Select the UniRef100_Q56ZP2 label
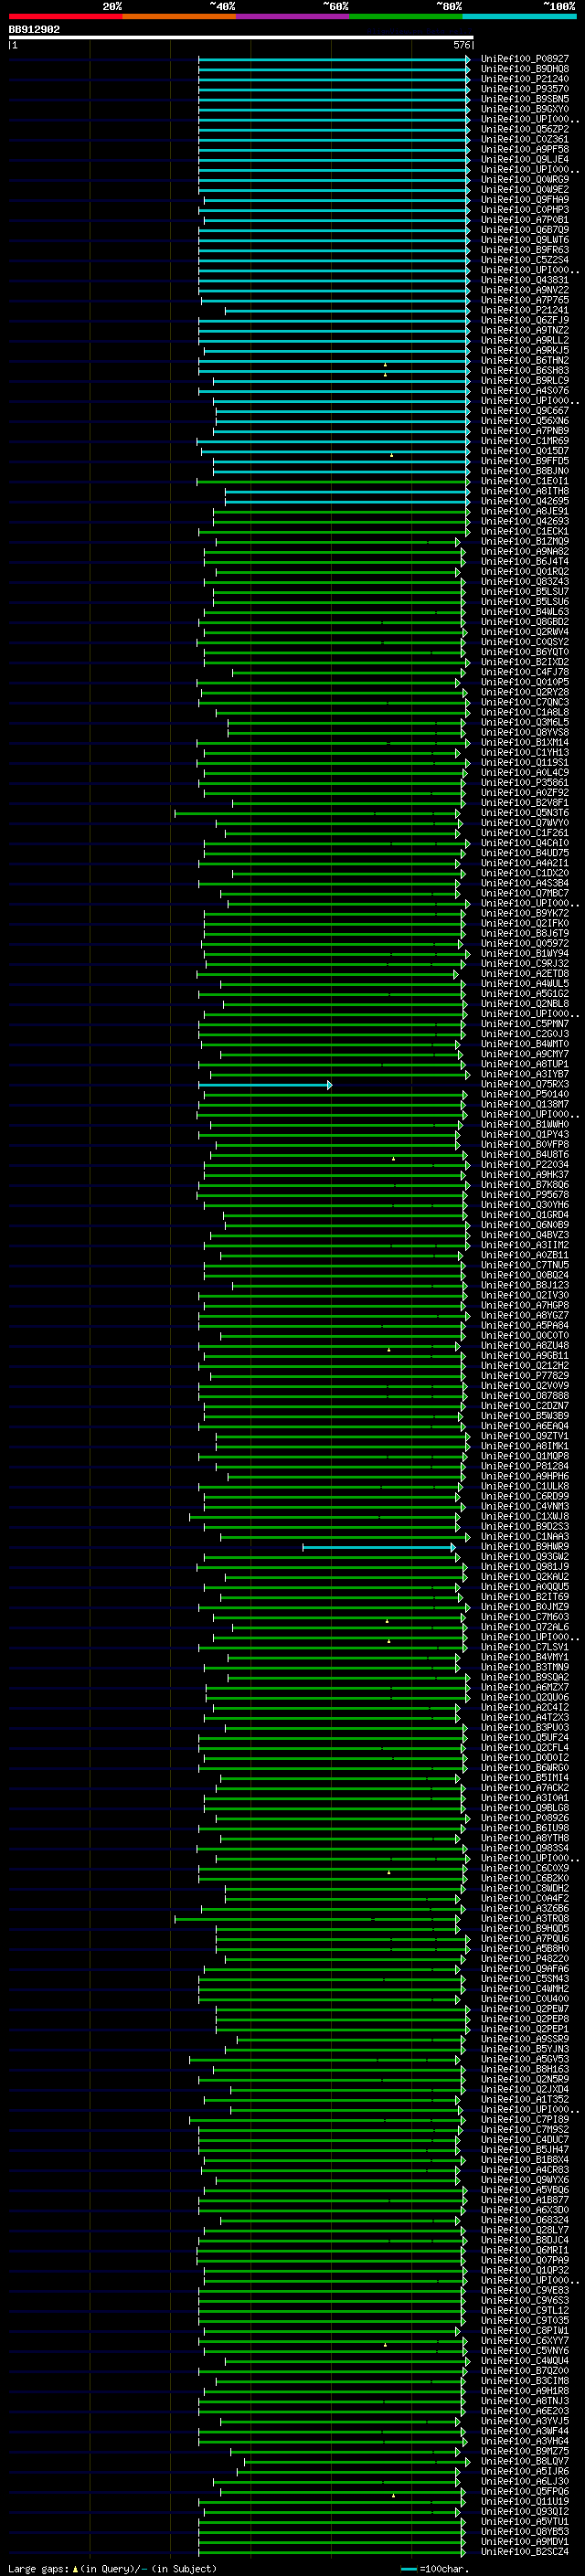Screen dimensions: 585x2576 [x=524, y=129]
